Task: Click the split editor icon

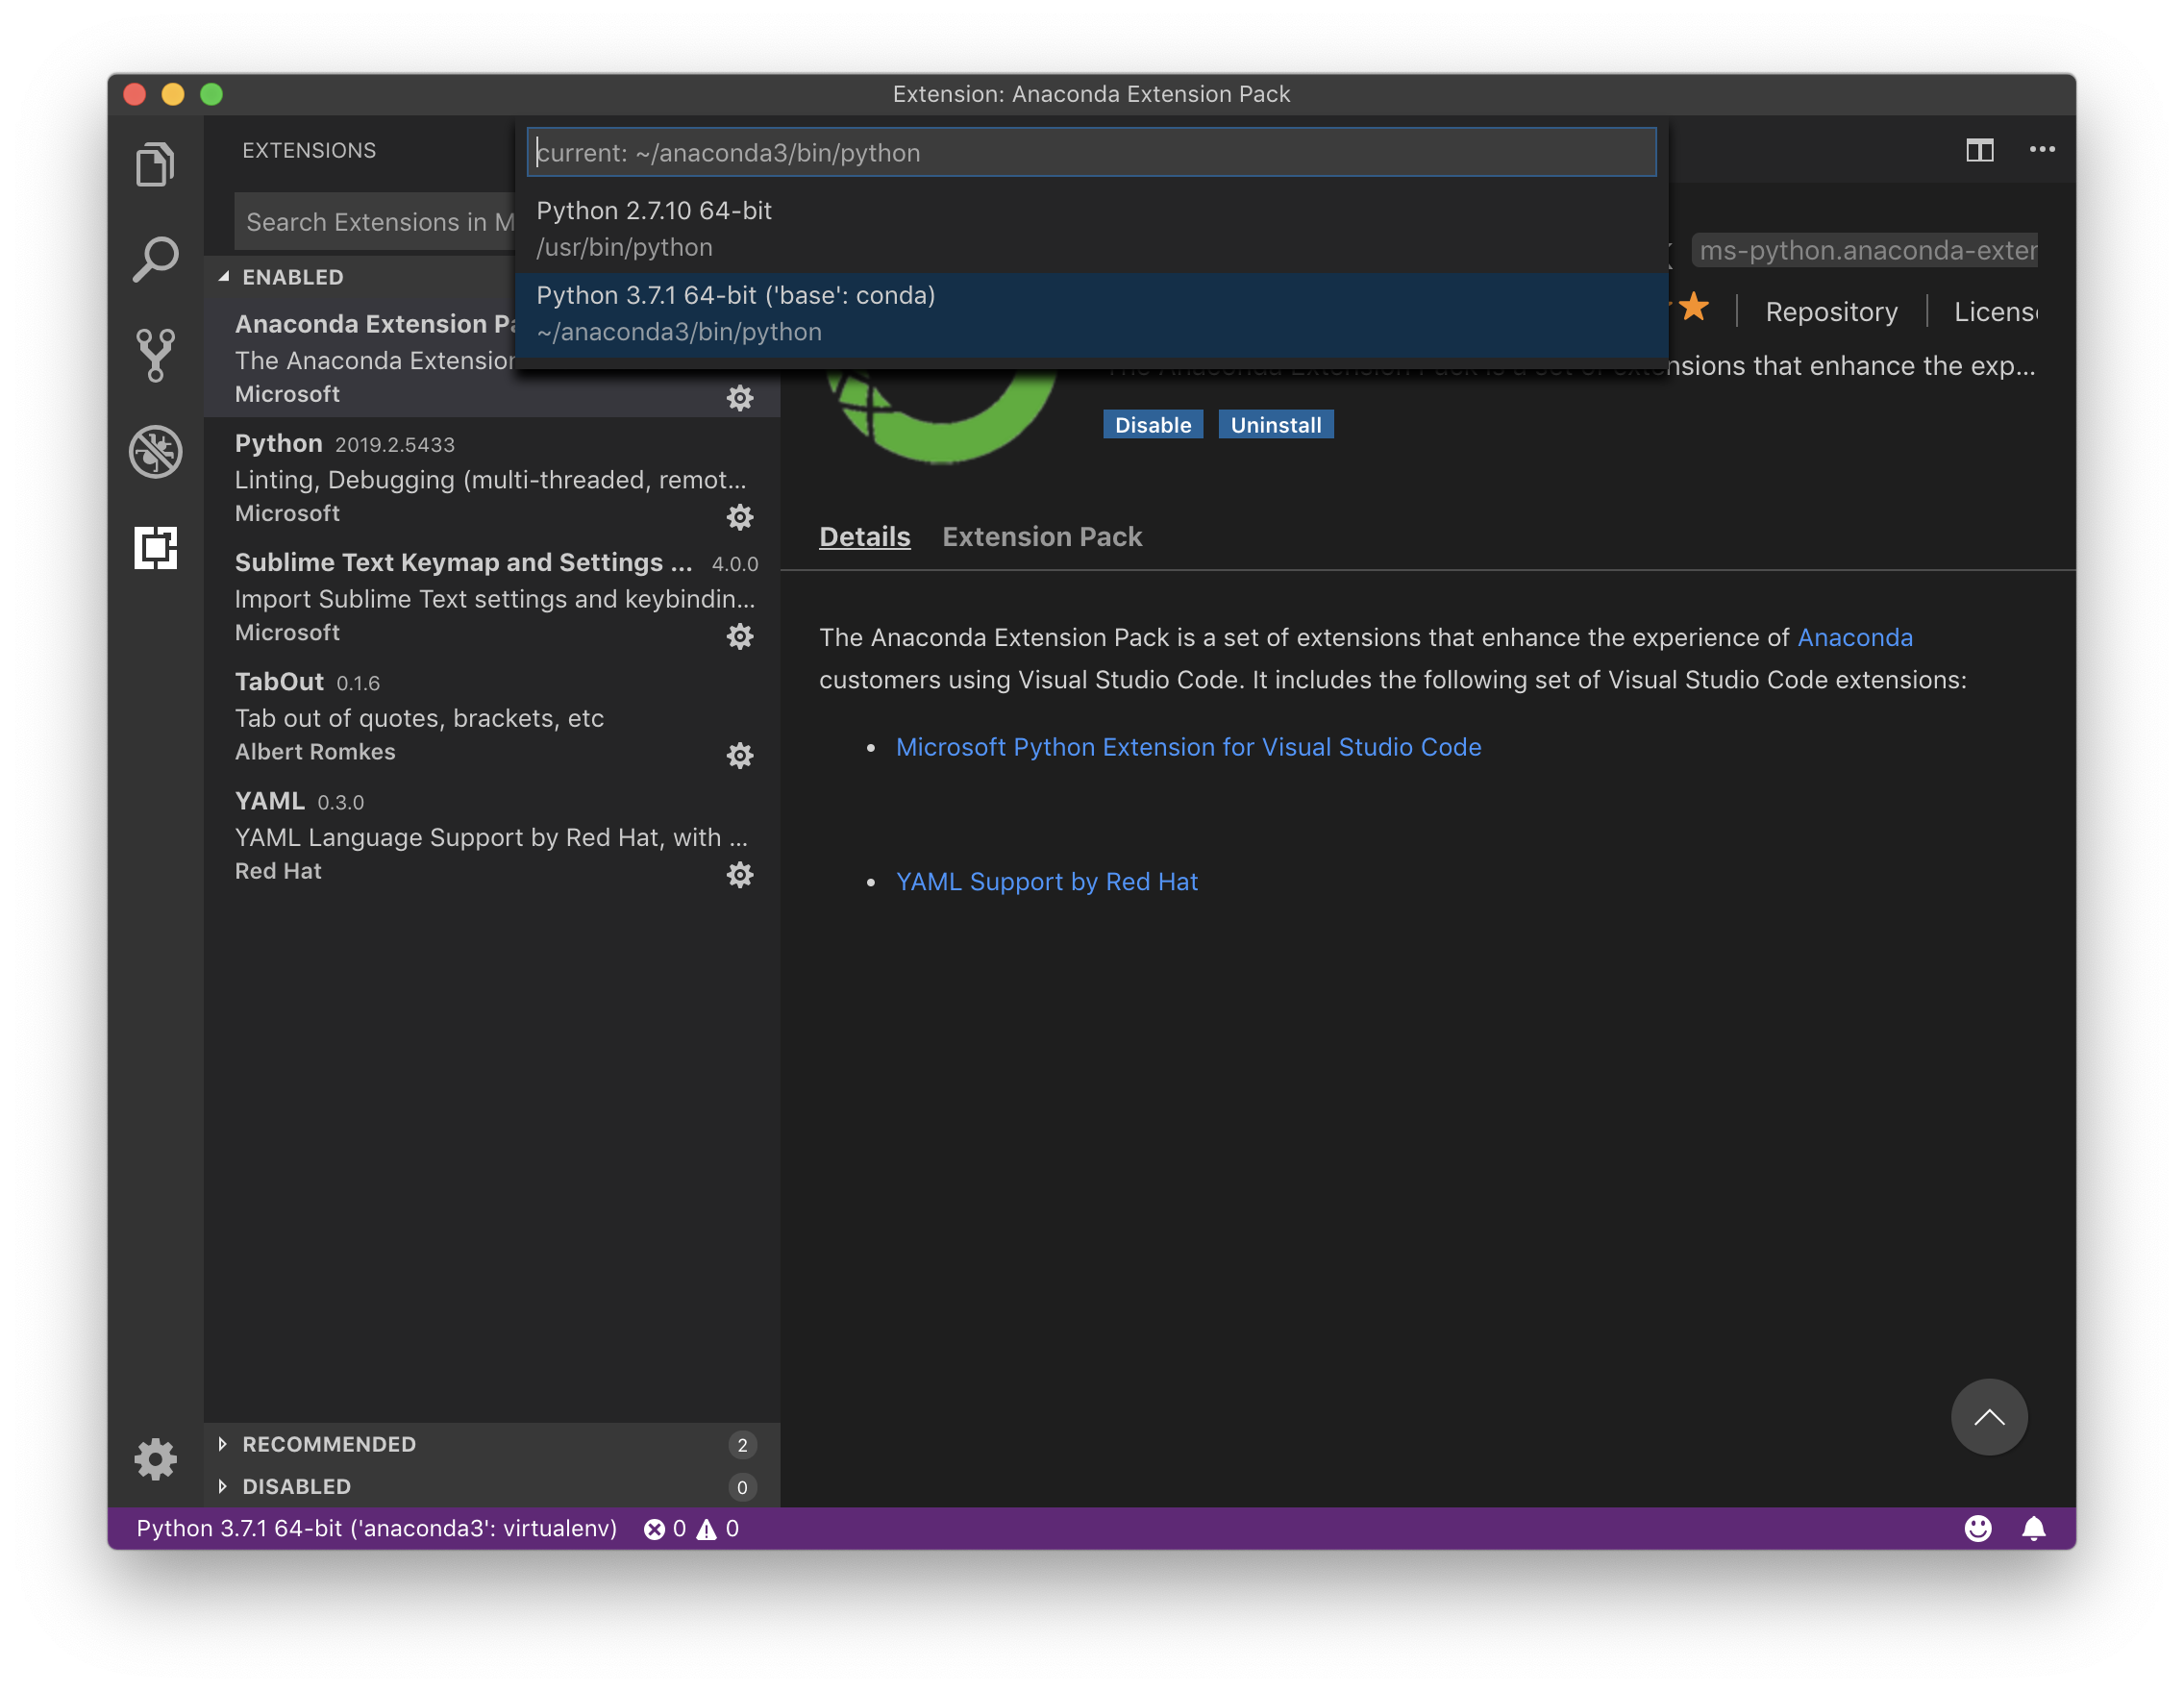Action: click(1979, 150)
